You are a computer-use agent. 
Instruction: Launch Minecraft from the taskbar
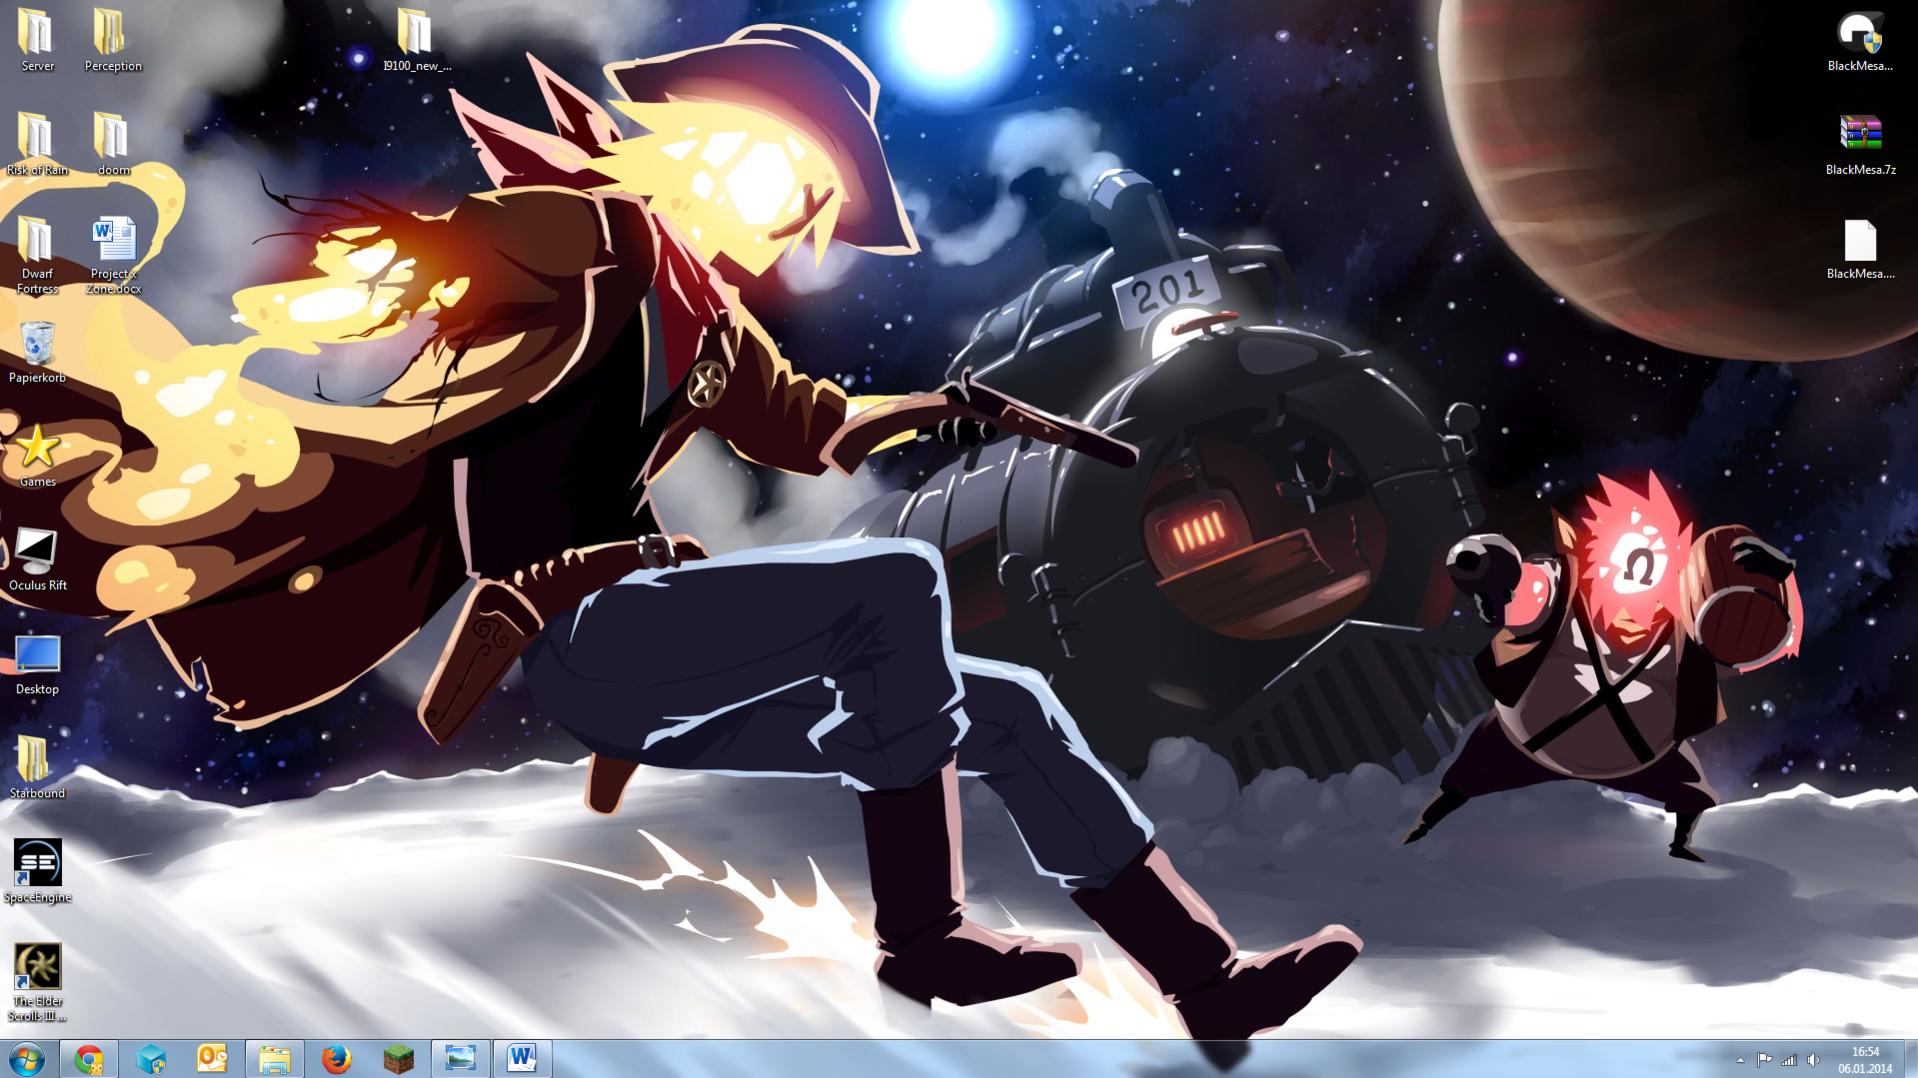click(398, 1059)
